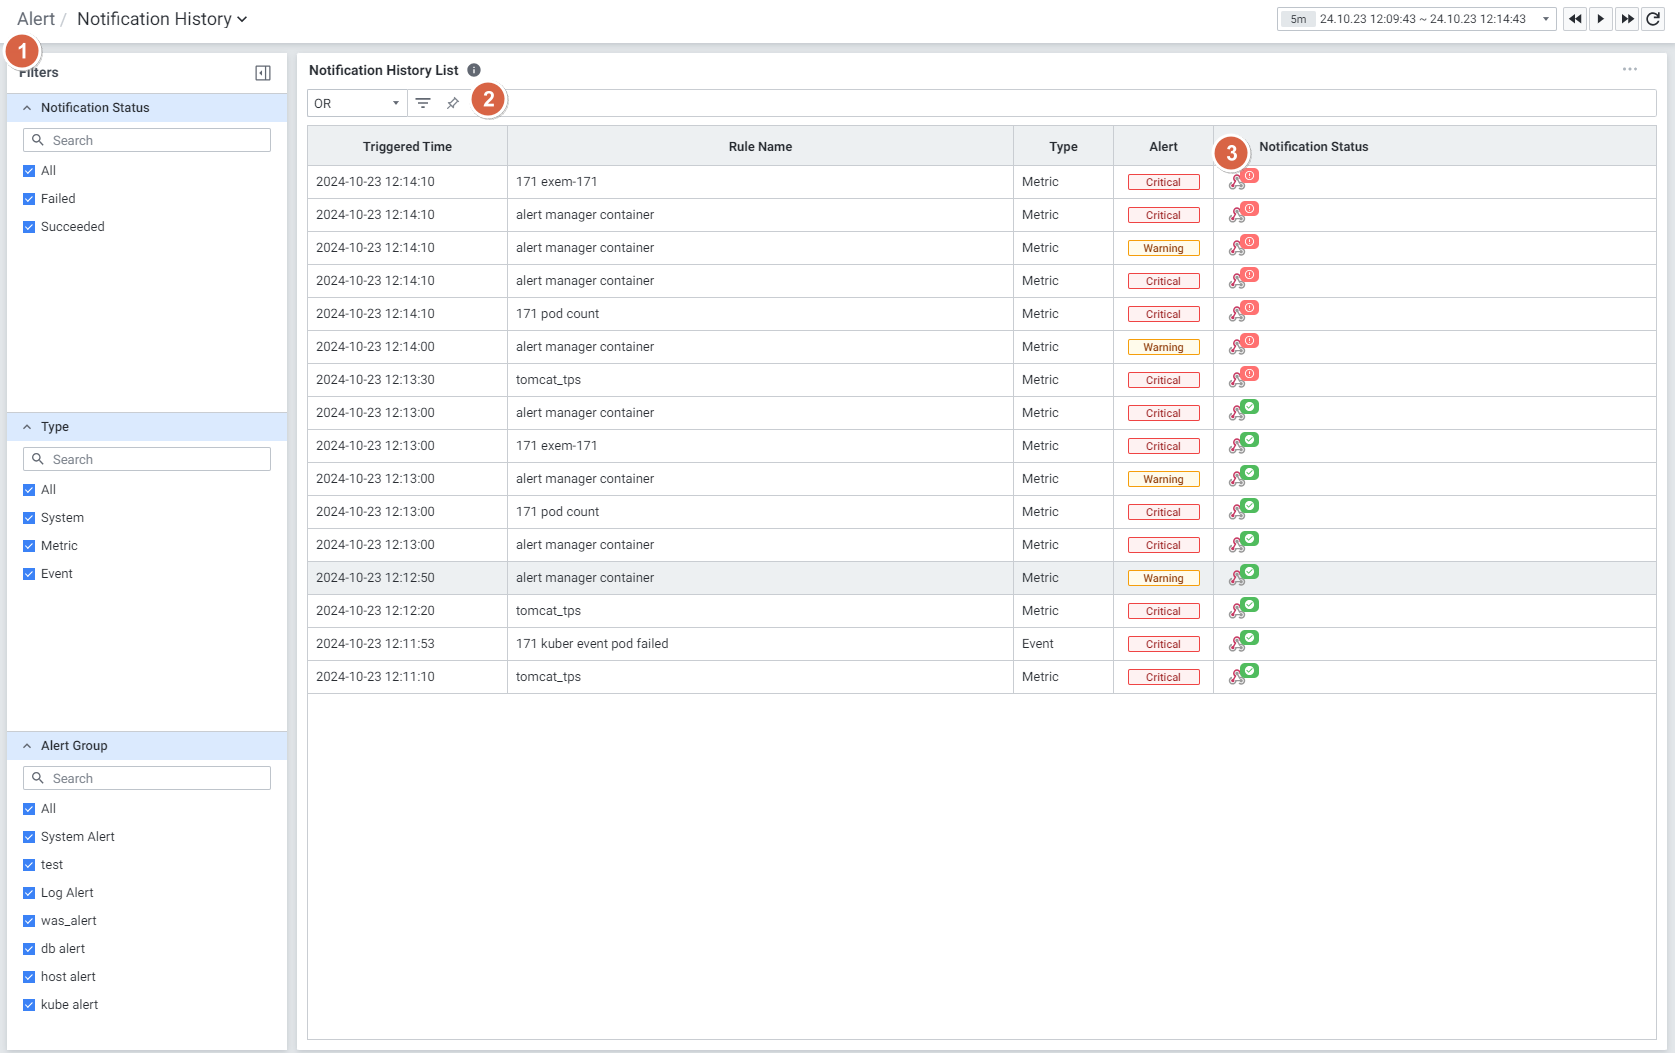Screen dimensions: 1675x1053
Task: Collapse the Filters side panel icon
Action: (263, 73)
